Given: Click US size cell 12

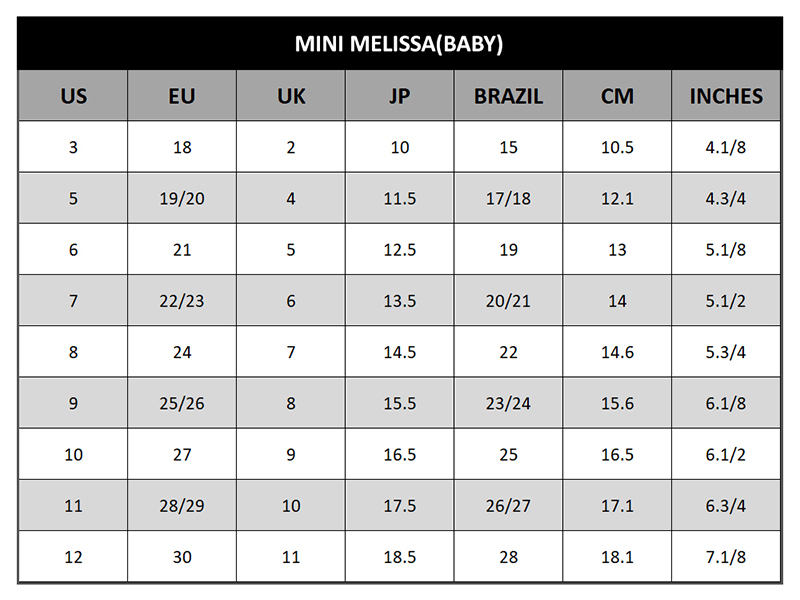Looking at the screenshot, I should pyautogui.click(x=73, y=557).
